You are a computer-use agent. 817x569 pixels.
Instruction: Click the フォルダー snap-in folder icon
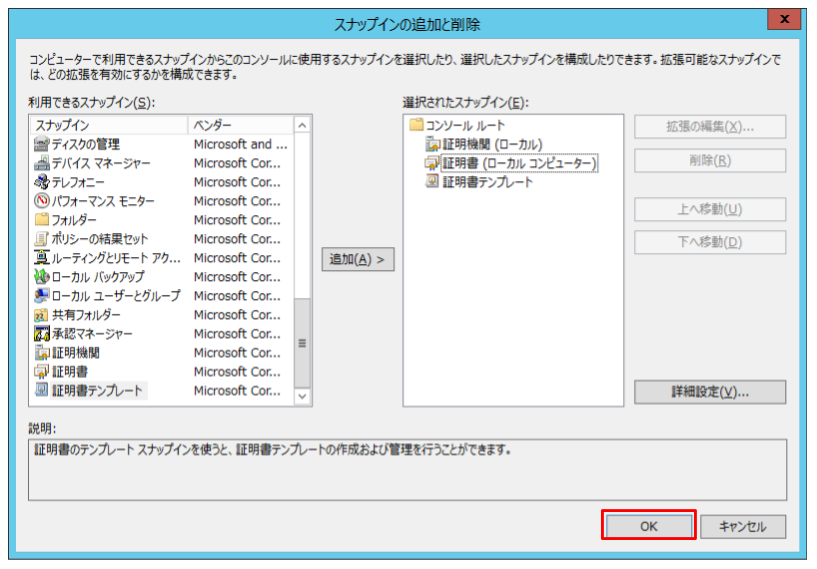(42, 219)
